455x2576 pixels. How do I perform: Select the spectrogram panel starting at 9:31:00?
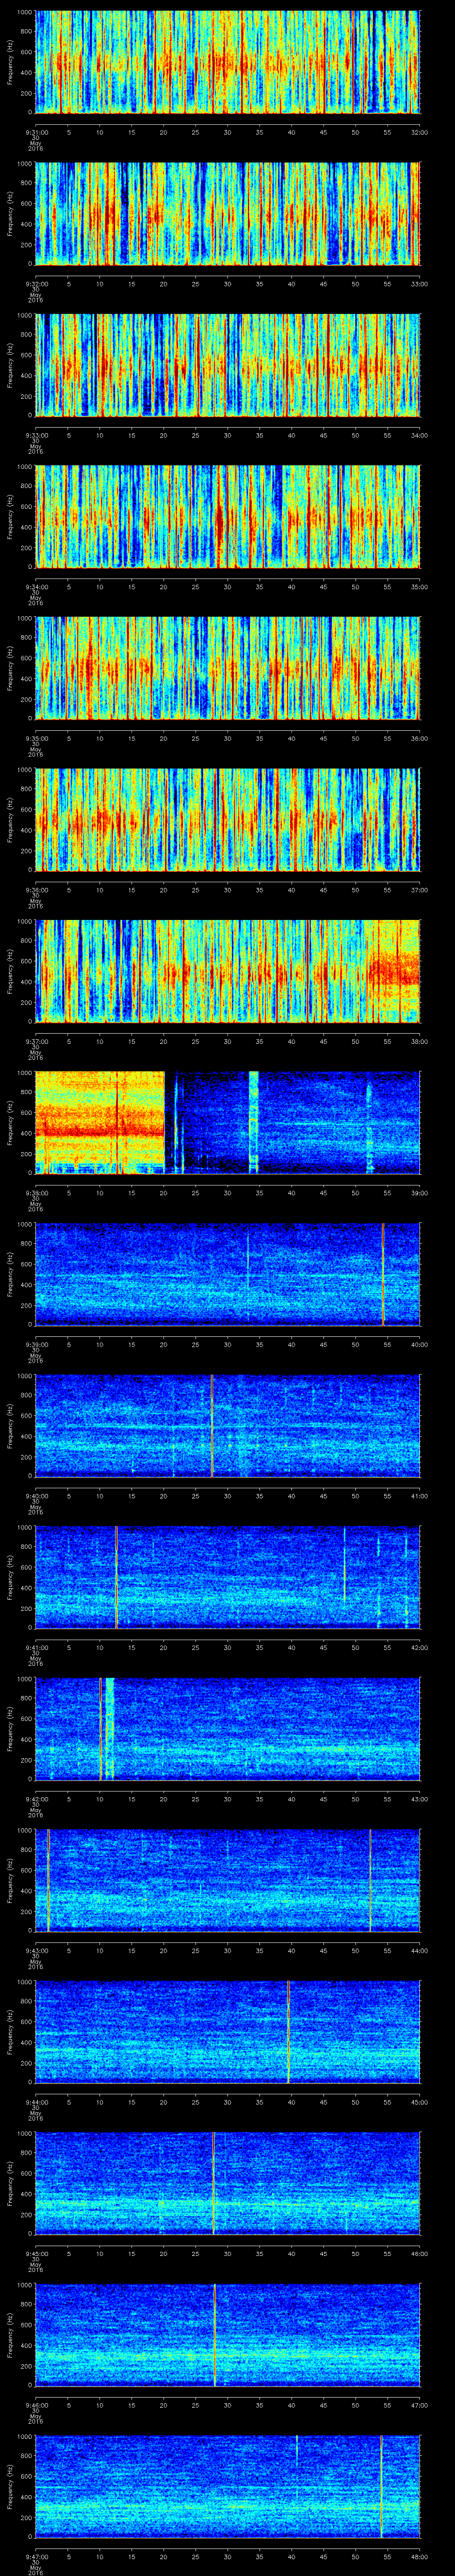pyautogui.click(x=228, y=62)
